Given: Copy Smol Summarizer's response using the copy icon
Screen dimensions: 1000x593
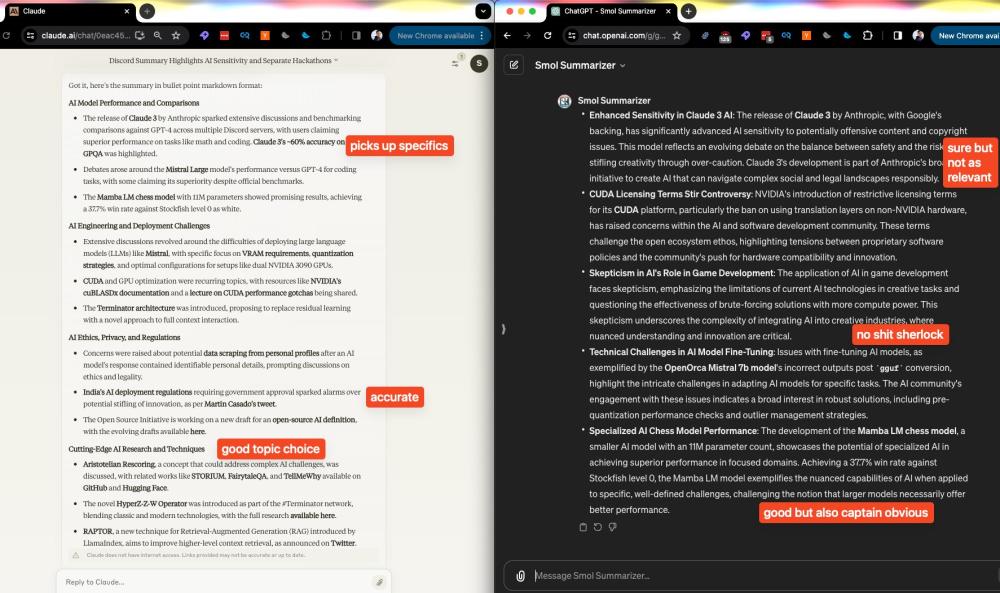Looking at the screenshot, I should (x=583, y=527).
